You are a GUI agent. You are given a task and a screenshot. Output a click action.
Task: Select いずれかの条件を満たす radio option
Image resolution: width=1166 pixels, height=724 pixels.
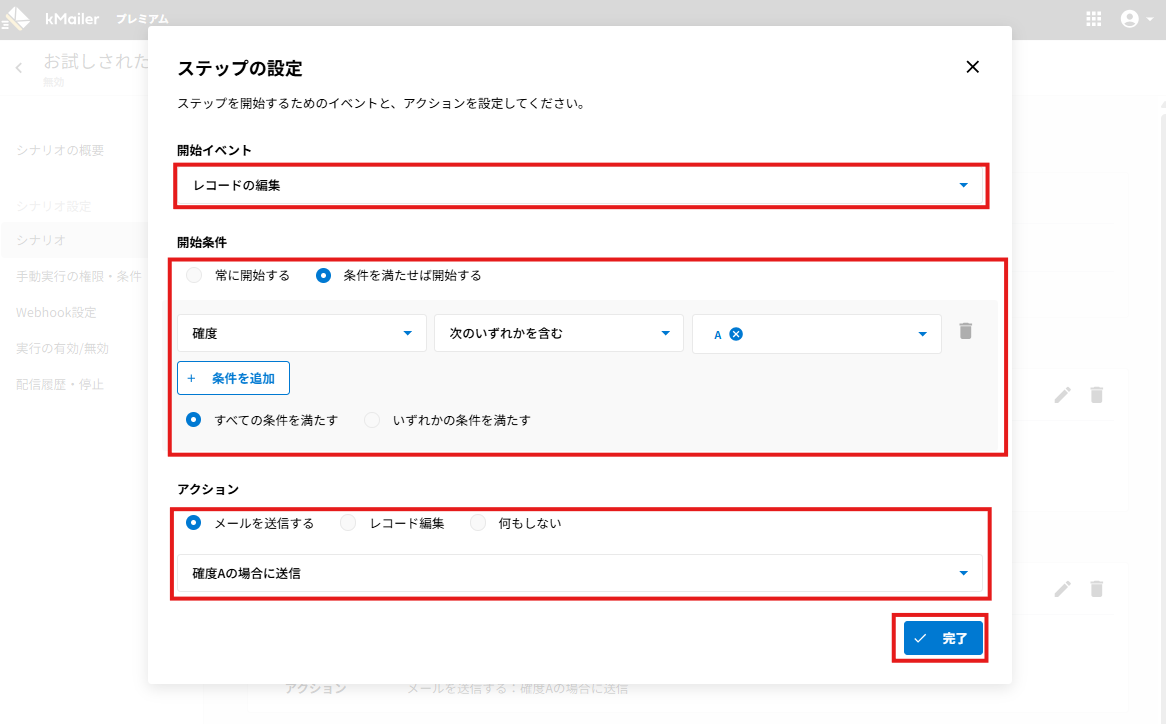pos(372,420)
